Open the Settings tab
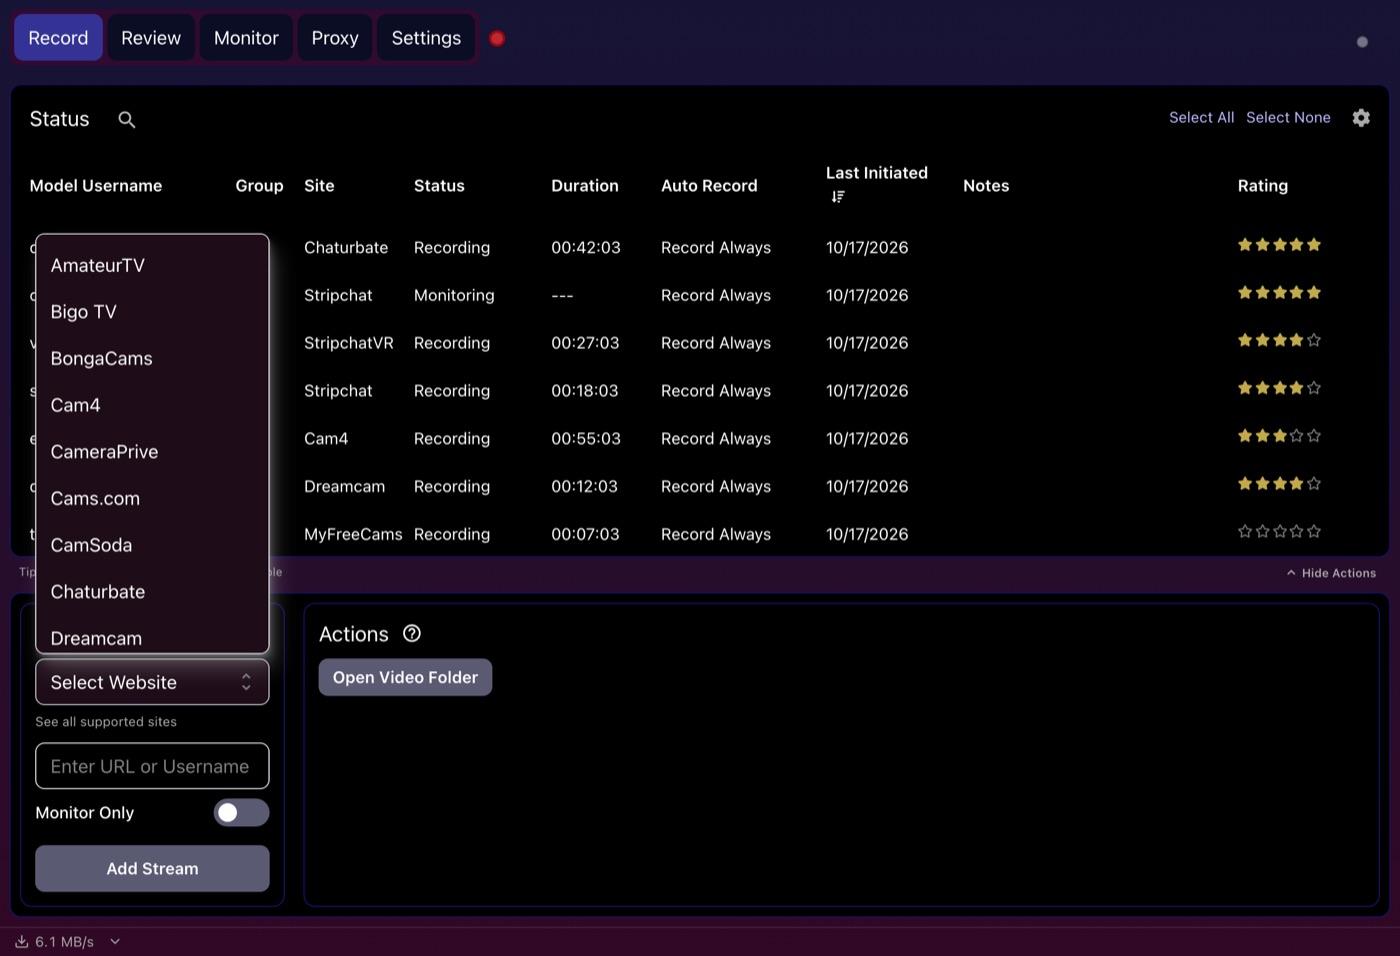Image resolution: width=1400 pixels, height=956 pixels. [426, 38]
